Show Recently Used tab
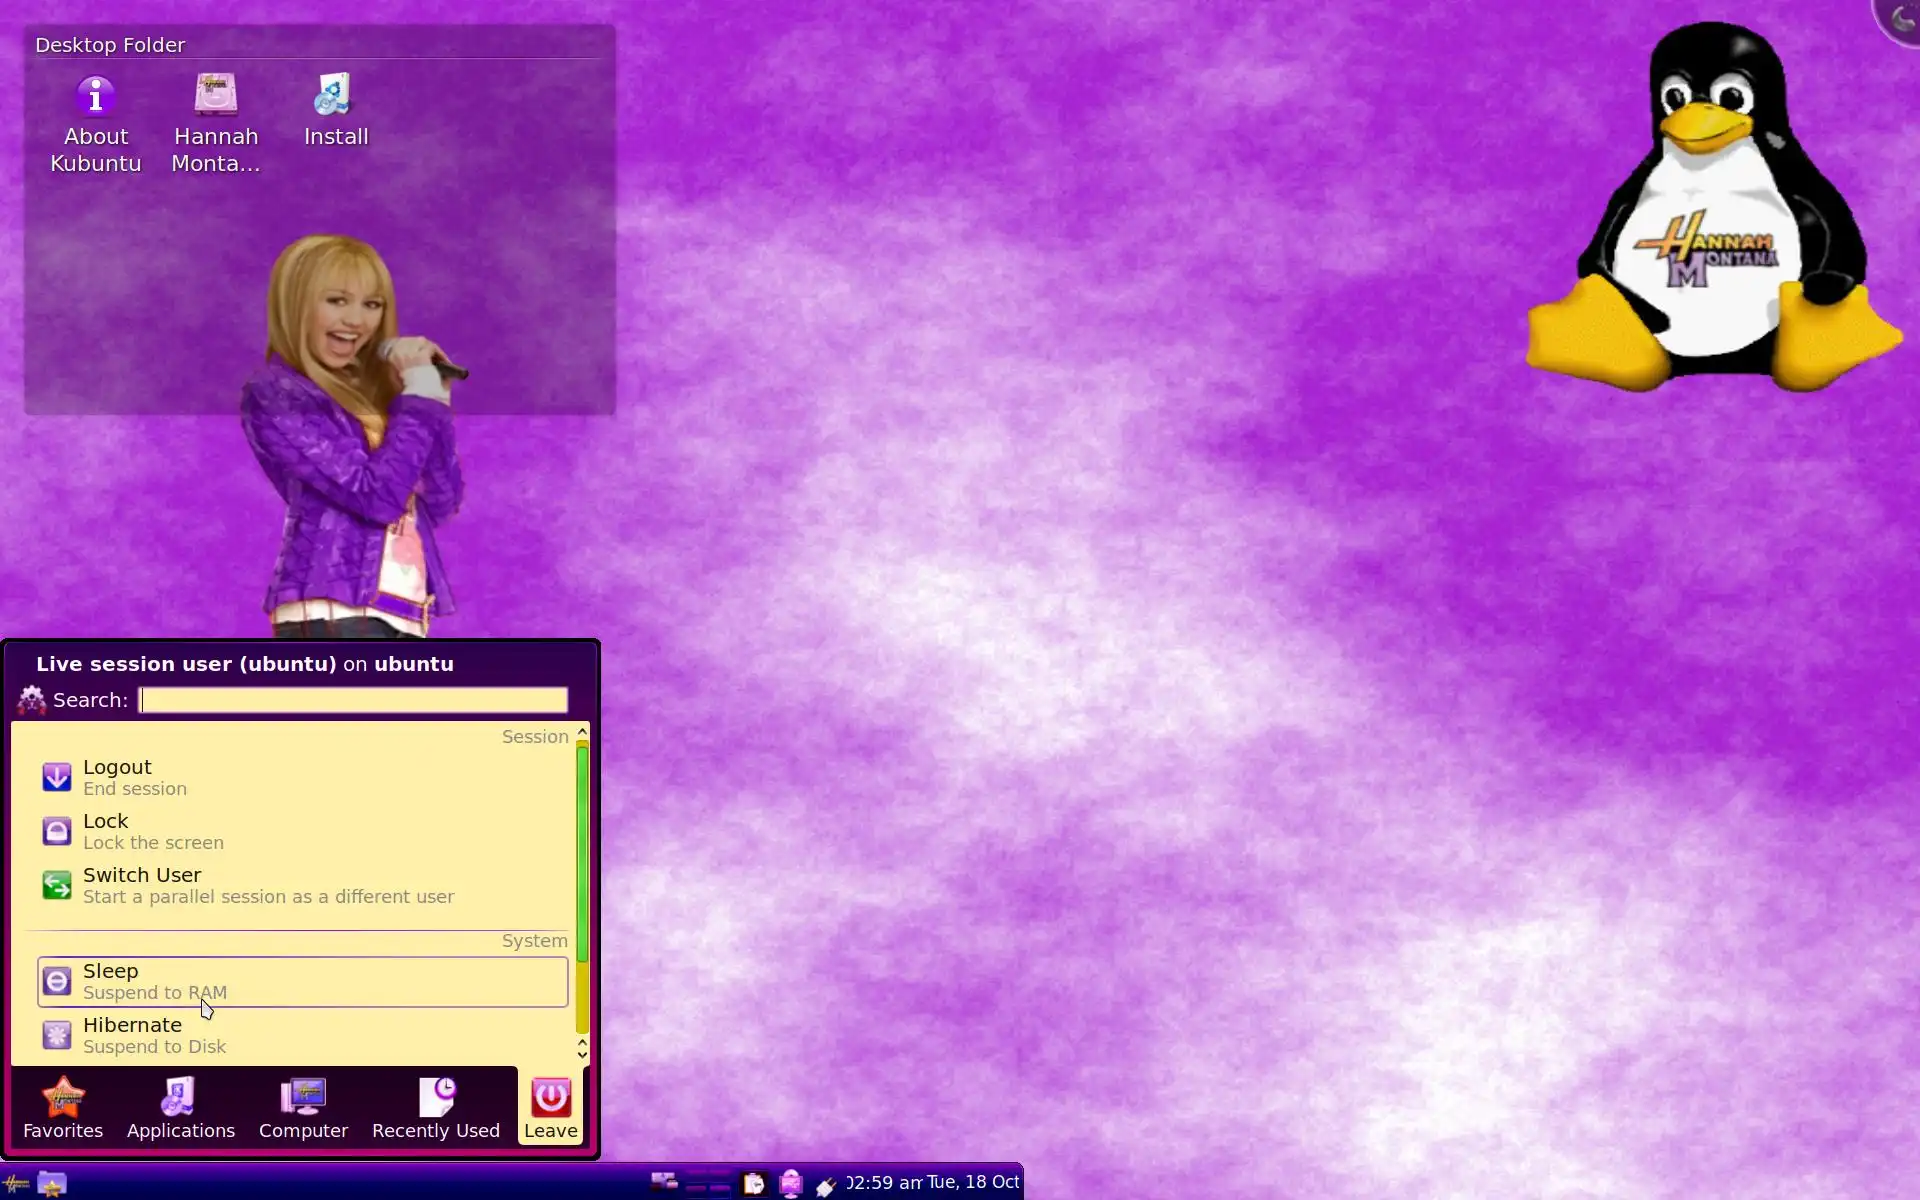This screenshot has width=1920, height=1200. pos(436,1109)
